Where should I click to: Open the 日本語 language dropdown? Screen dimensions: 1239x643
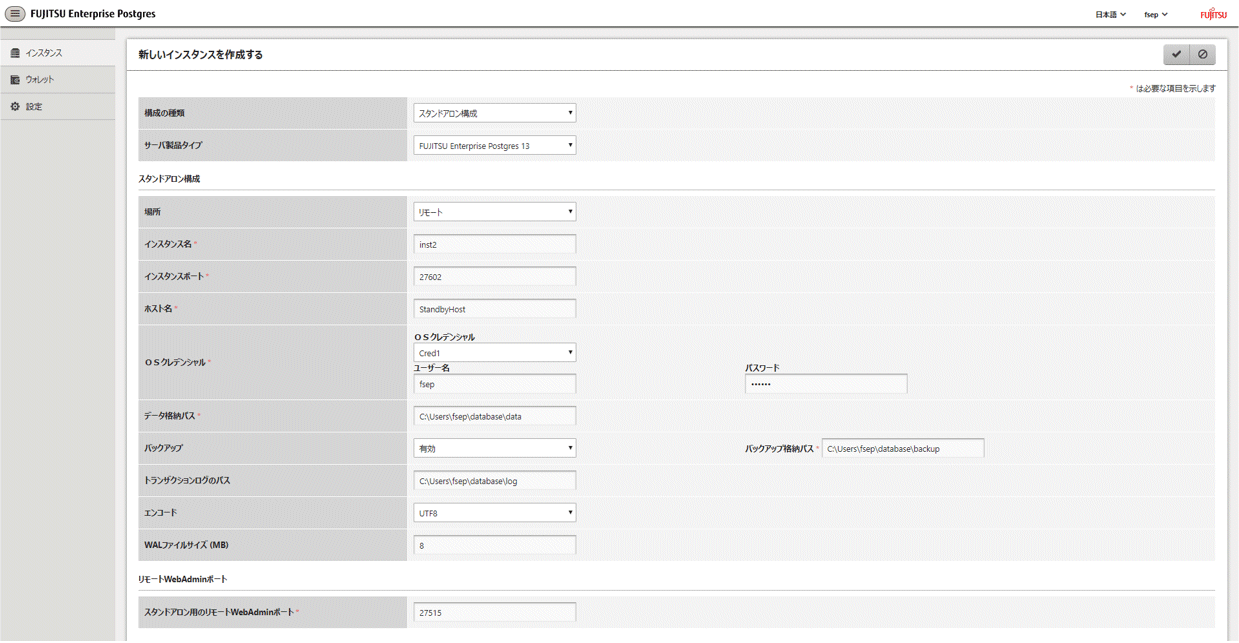point(1111,14)
